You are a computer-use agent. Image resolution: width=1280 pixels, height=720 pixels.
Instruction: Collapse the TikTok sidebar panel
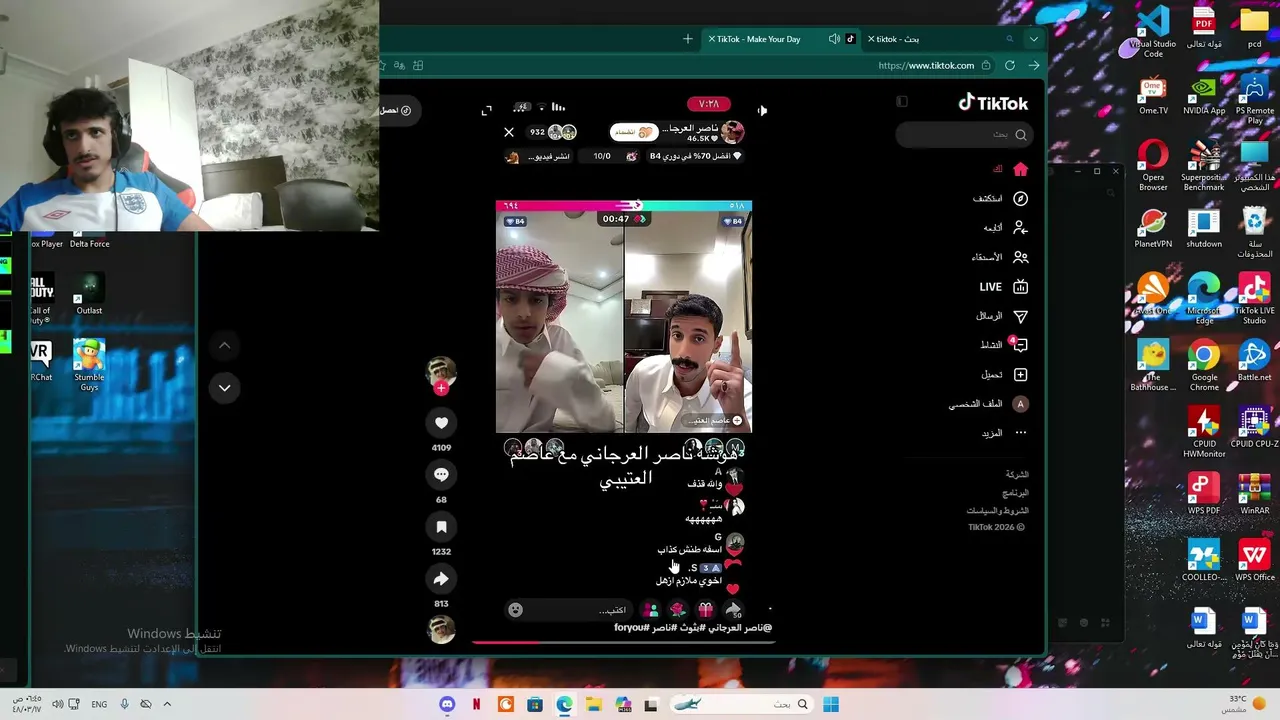902,101
